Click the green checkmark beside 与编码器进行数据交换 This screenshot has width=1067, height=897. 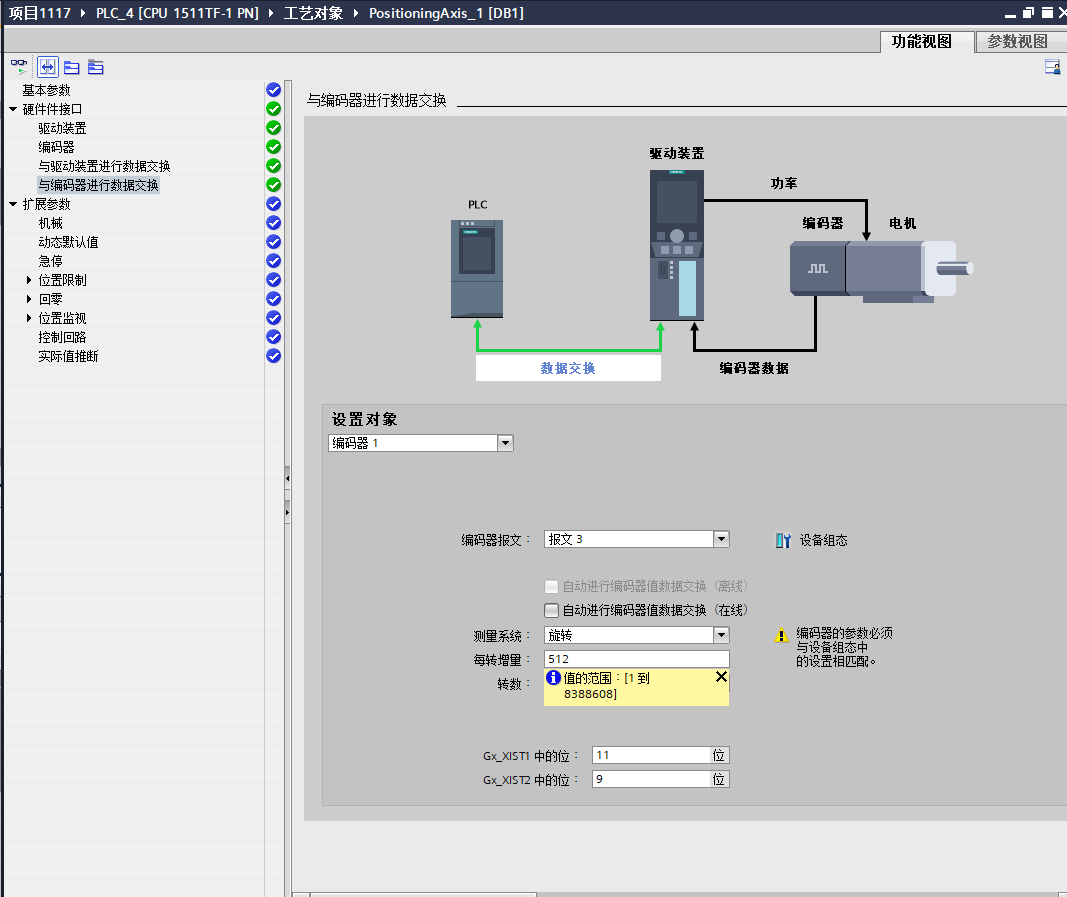(274, 184)
